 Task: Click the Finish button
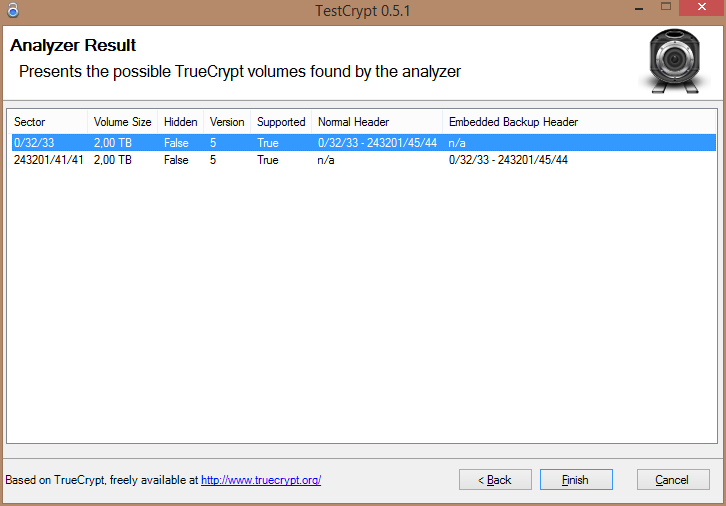point(576,480)
